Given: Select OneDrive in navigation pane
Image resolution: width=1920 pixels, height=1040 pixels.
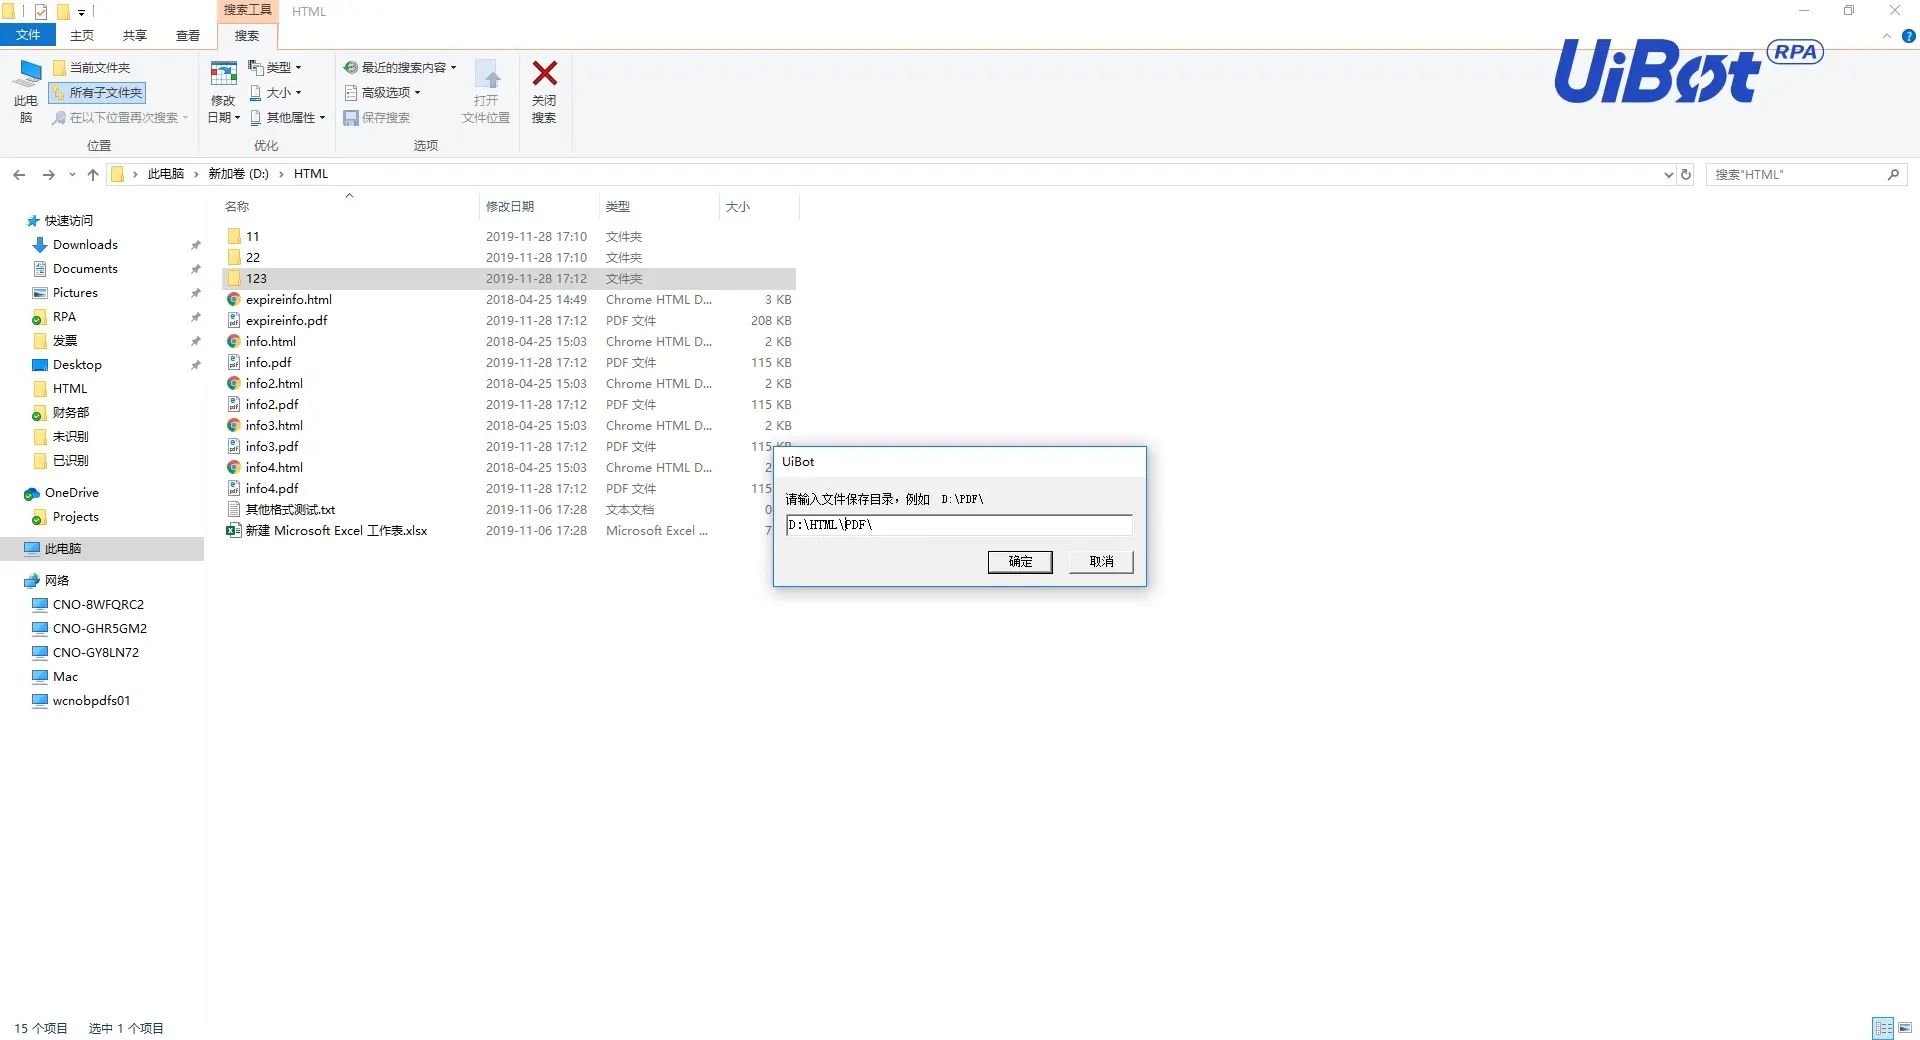Looking at the screenshot, I should click(x=71, y=492).
